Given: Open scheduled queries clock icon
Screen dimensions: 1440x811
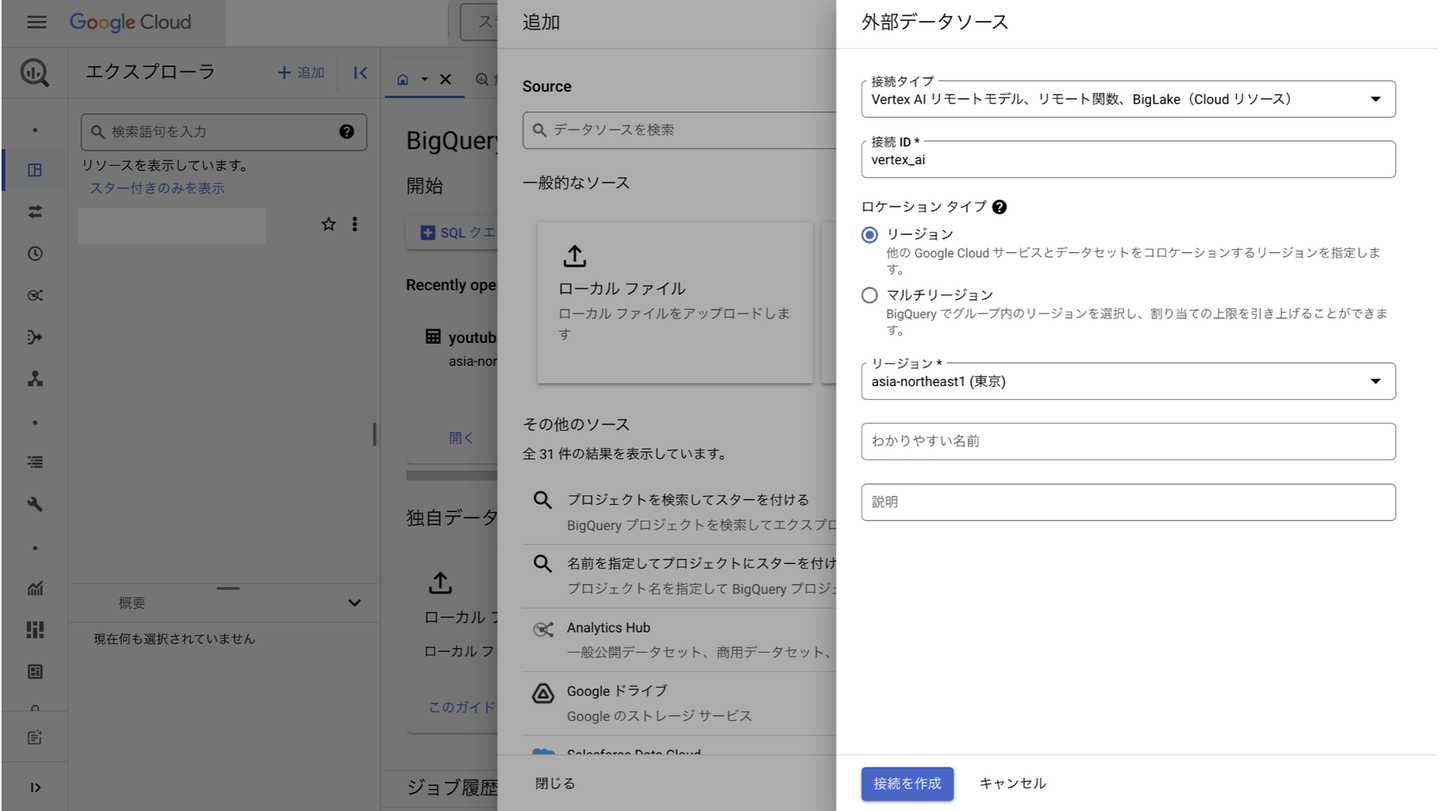Looking at the screenshot, I should point(35,254).
